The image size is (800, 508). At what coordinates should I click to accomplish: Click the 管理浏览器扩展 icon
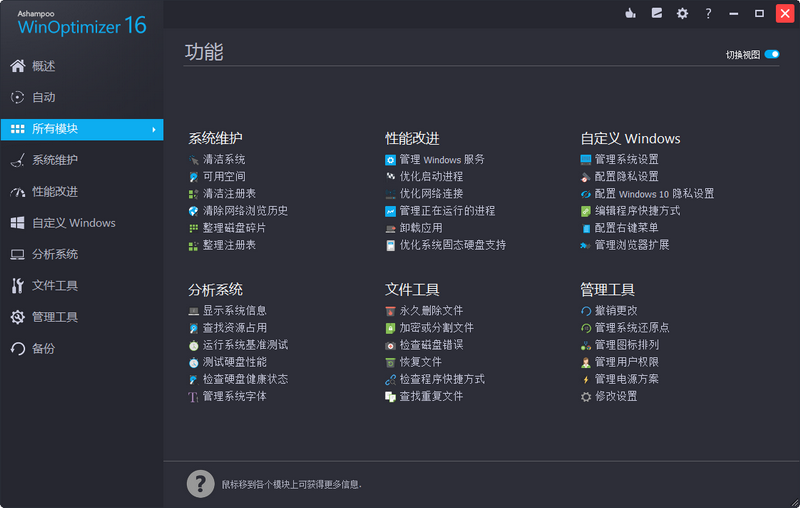586,245
